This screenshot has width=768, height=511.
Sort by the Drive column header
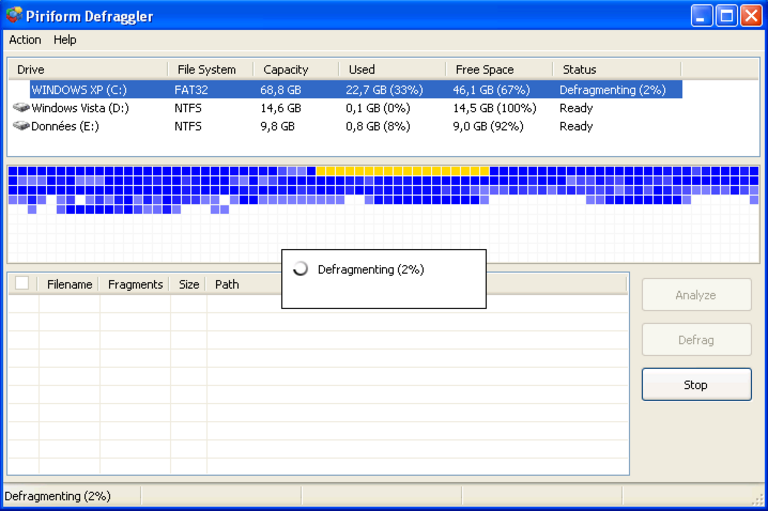pyautogui.click(x=88, y=70)
